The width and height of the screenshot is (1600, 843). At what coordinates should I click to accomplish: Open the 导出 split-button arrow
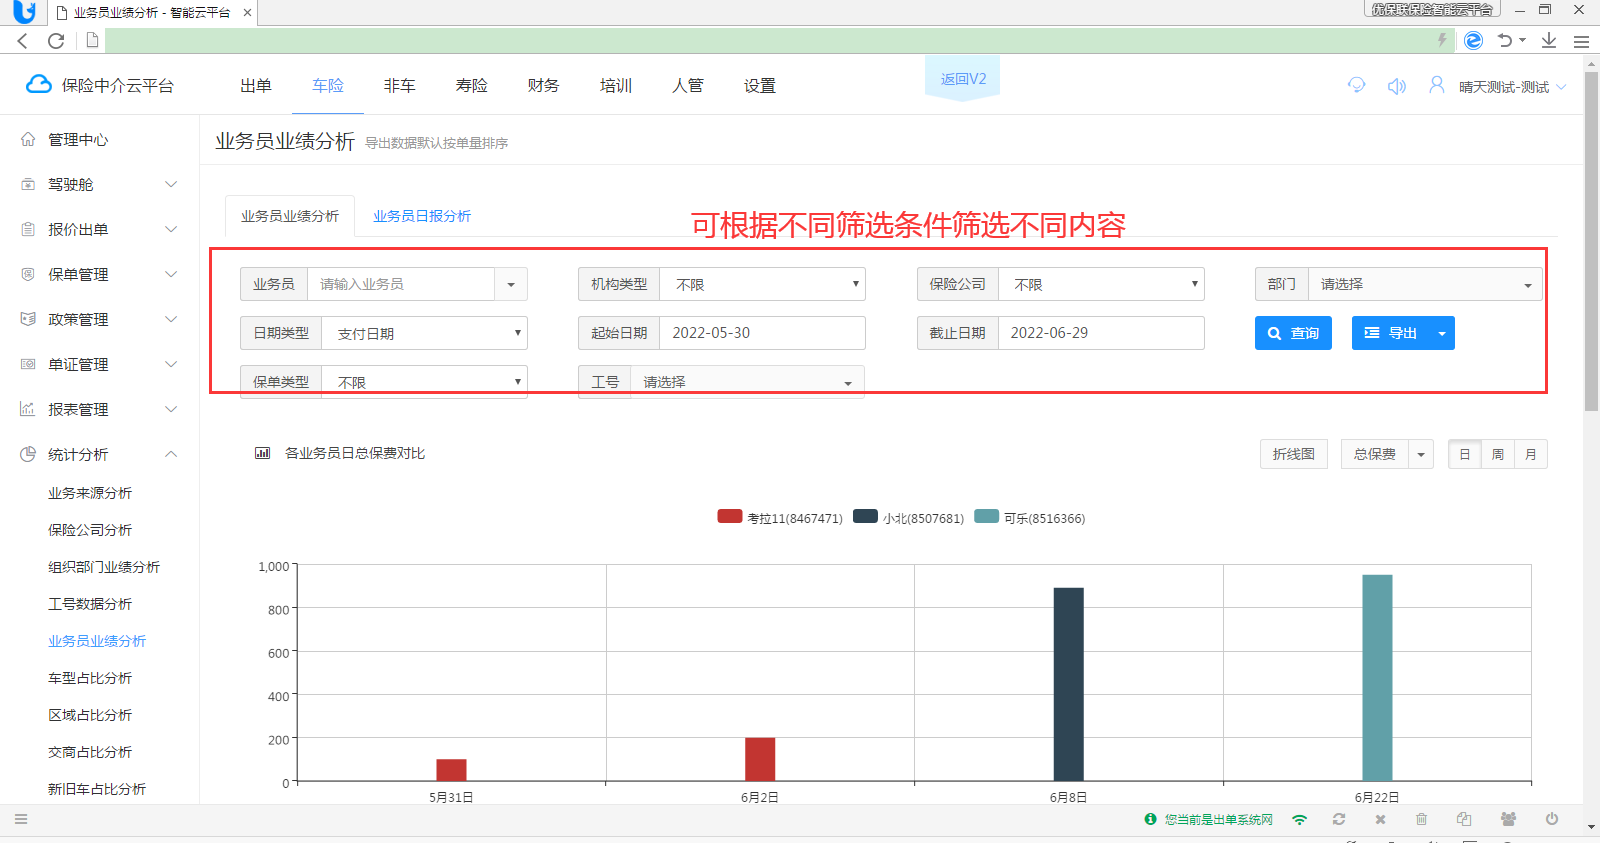coord(1442,333)
